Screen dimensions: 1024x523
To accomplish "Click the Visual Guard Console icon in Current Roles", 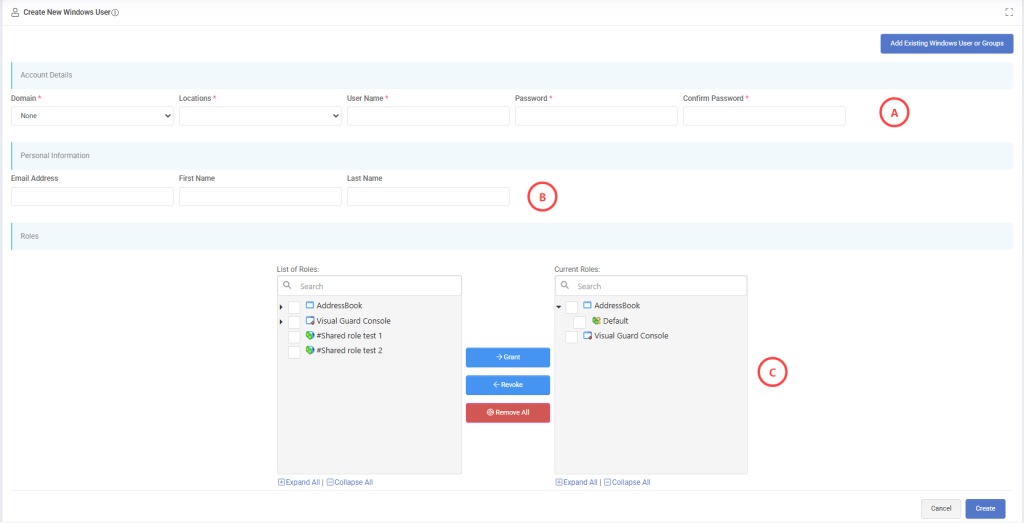I will pos(587,336).
